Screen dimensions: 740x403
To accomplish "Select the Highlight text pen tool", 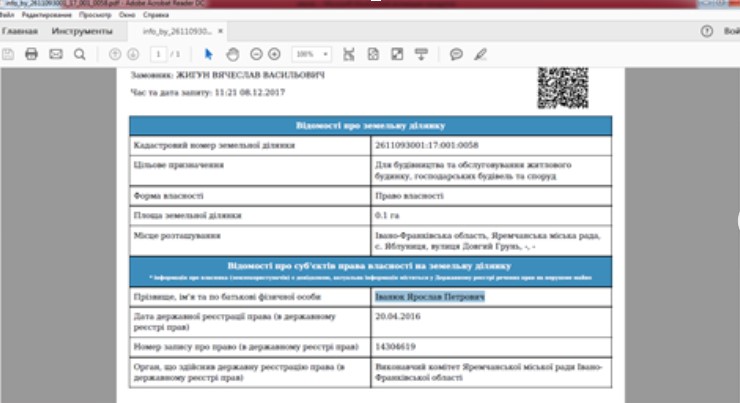I will [481, 53].
